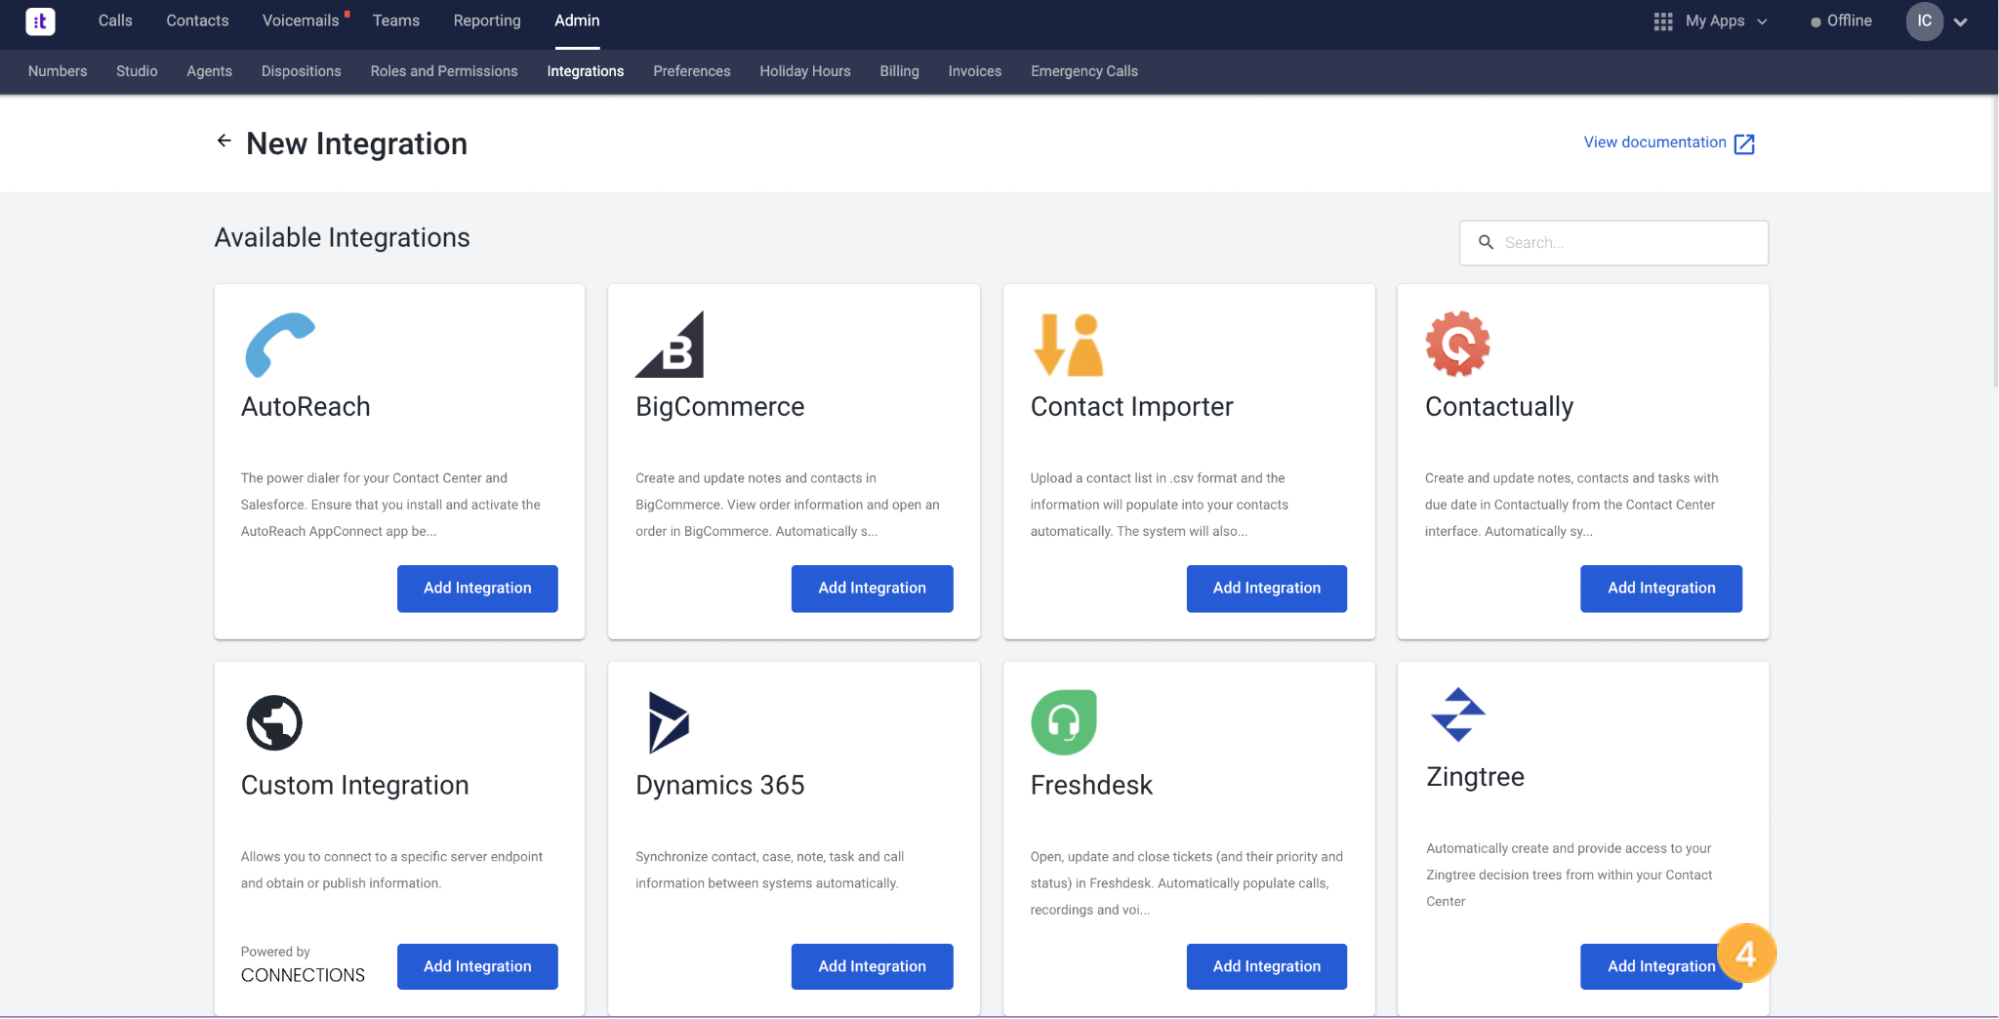
Task: Open the Voicemails tab
Action: pos(300,20)
